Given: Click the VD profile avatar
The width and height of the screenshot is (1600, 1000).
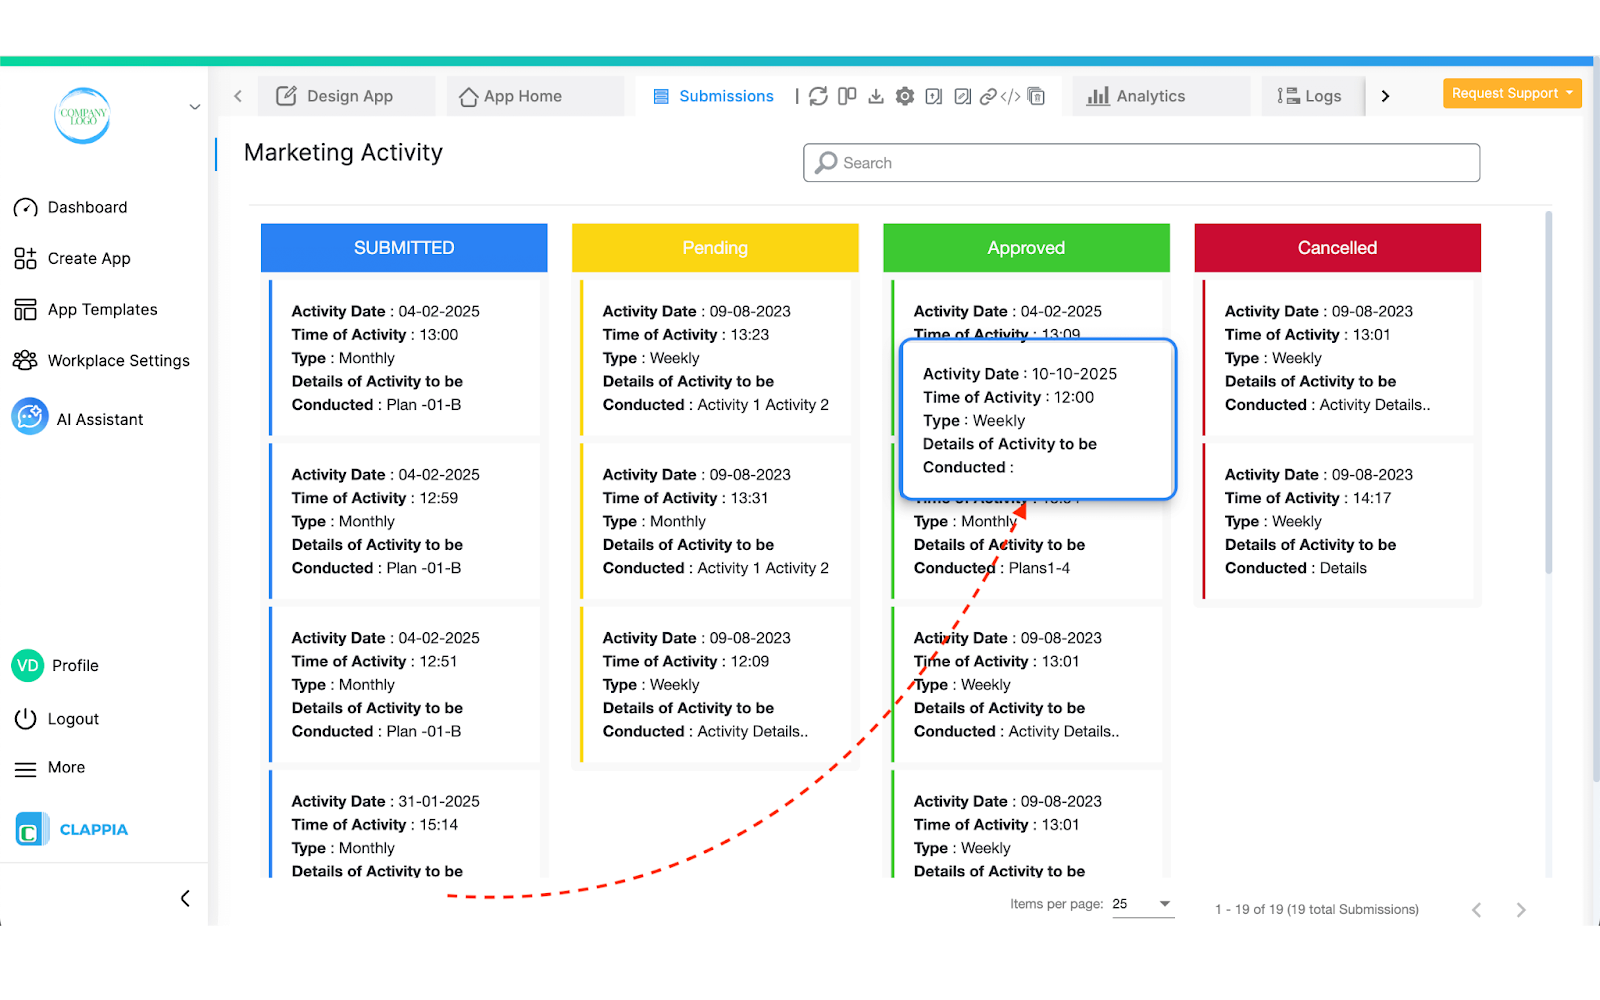Looking at the screenshot, I should click(x=28, y=665).
